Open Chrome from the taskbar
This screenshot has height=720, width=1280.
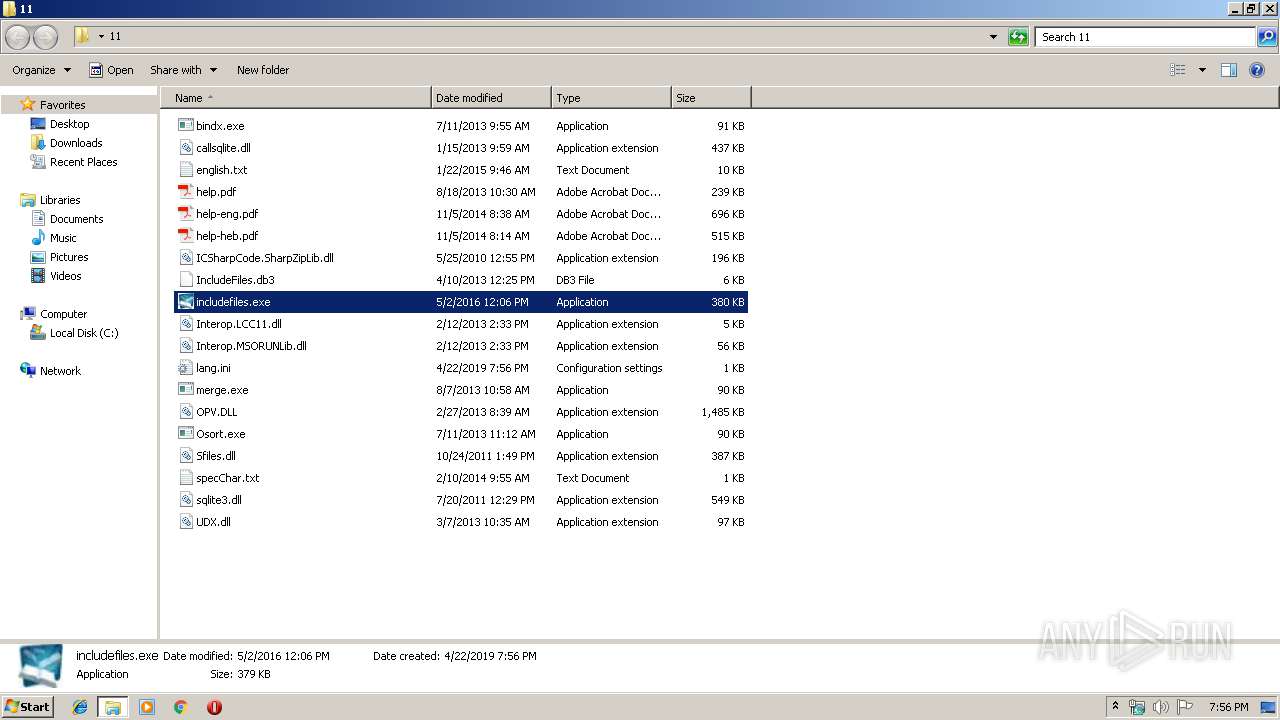(x=180, y=707)
